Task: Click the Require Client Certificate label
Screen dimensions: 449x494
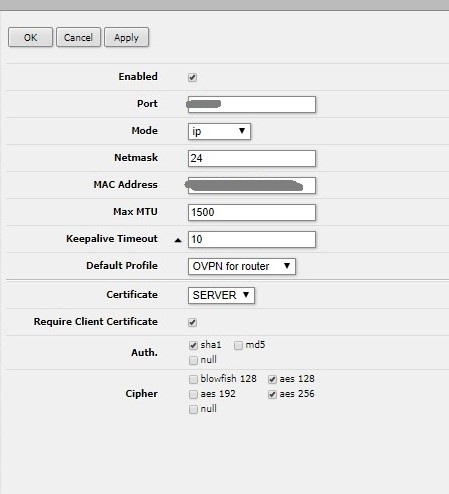Action: [x=96, y=322]
